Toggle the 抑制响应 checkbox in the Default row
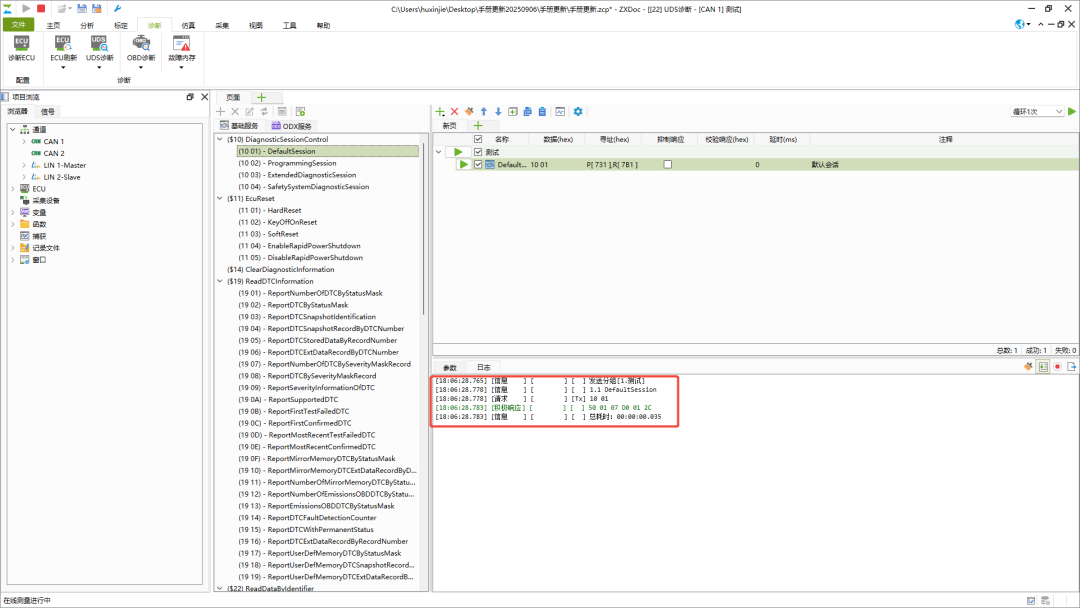1080x608 pixels. tap(668, 164)
